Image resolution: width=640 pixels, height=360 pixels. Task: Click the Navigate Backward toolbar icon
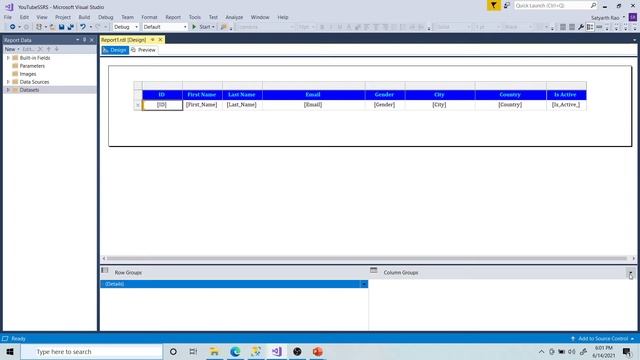pos(13,27)
